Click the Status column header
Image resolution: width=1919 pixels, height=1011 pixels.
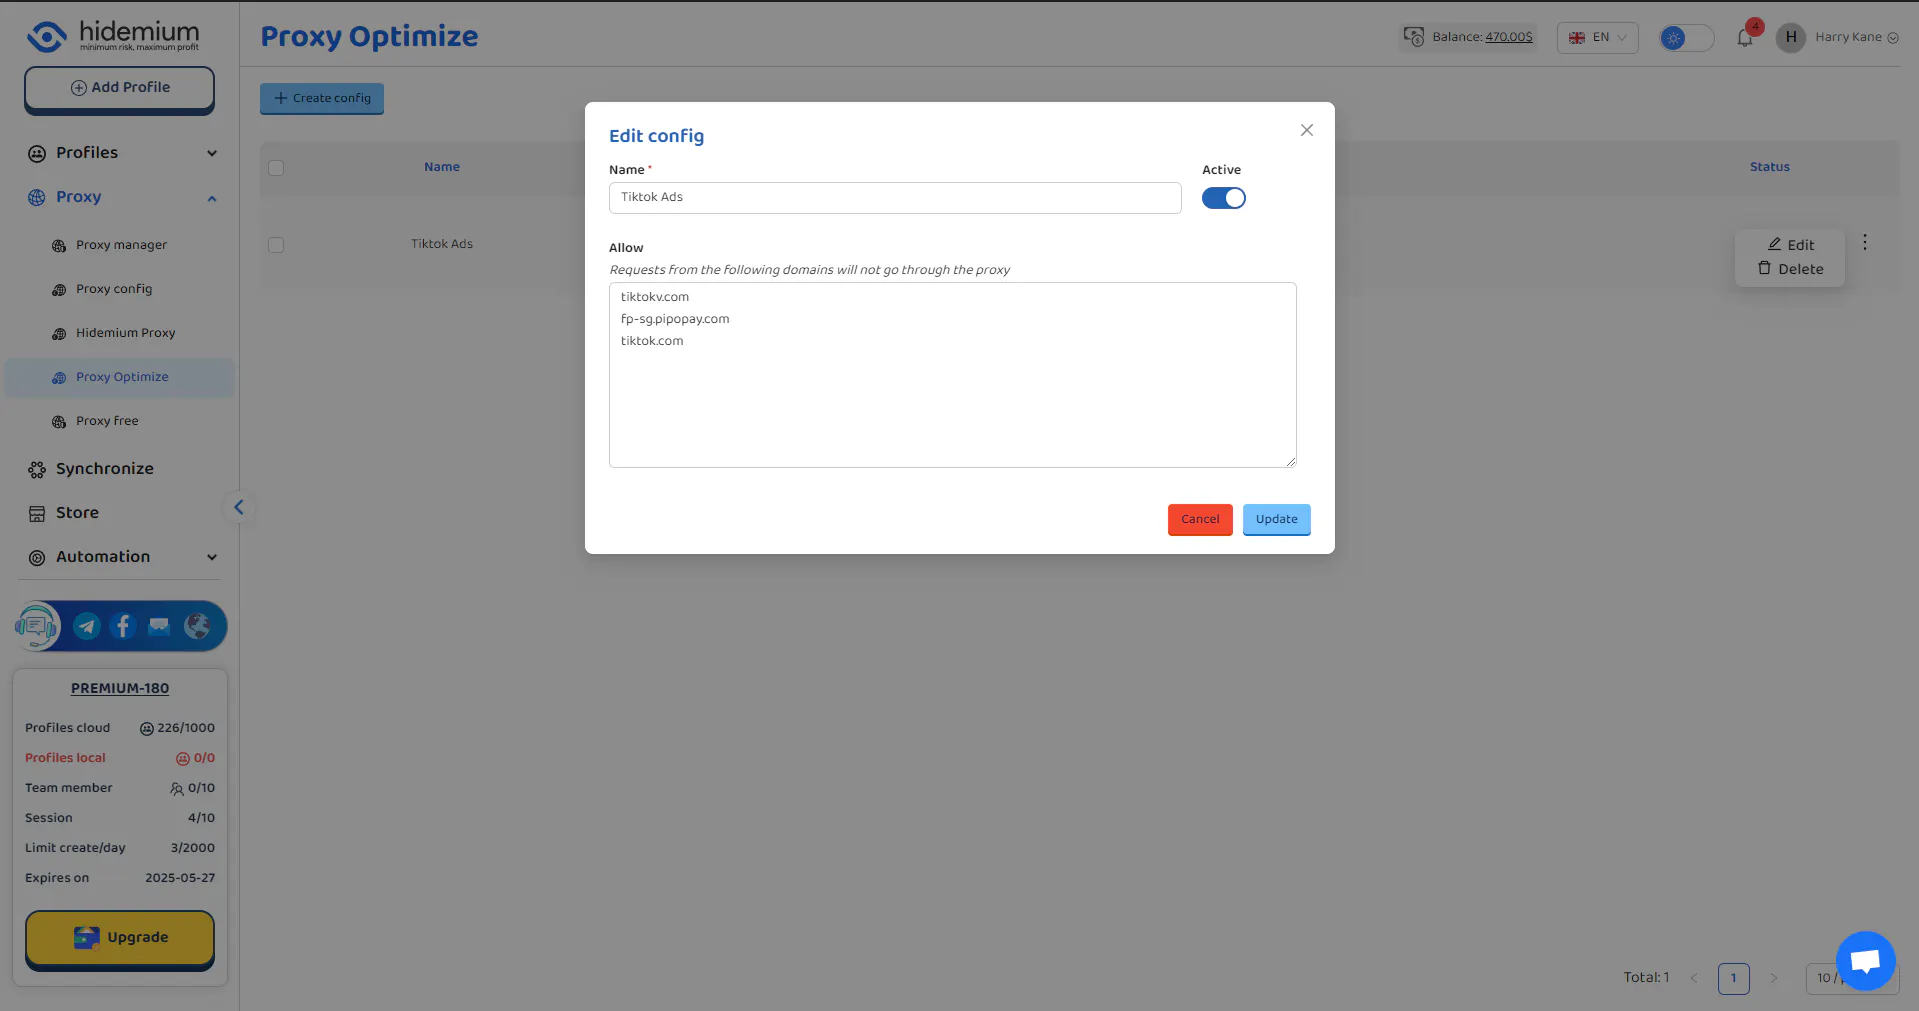1769,167
